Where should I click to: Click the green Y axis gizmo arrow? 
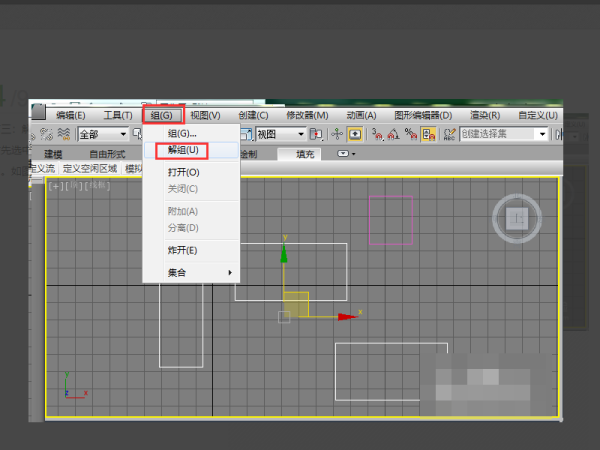click(284, 253)
